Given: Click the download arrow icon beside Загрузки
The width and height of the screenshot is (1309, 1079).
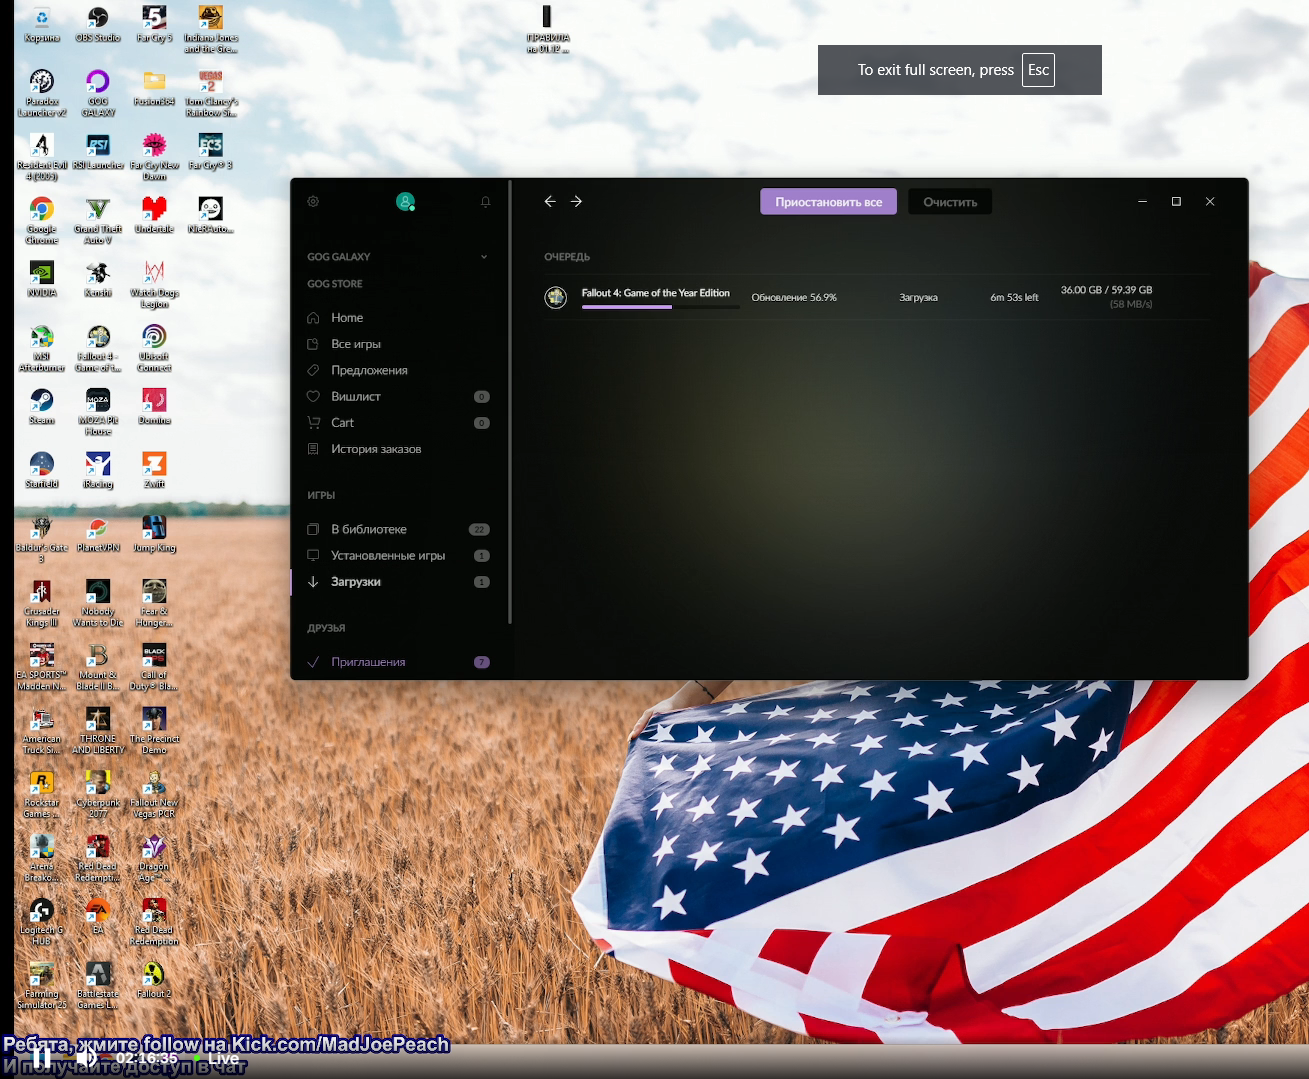Looking at the screenshot, I should point(313,581).
